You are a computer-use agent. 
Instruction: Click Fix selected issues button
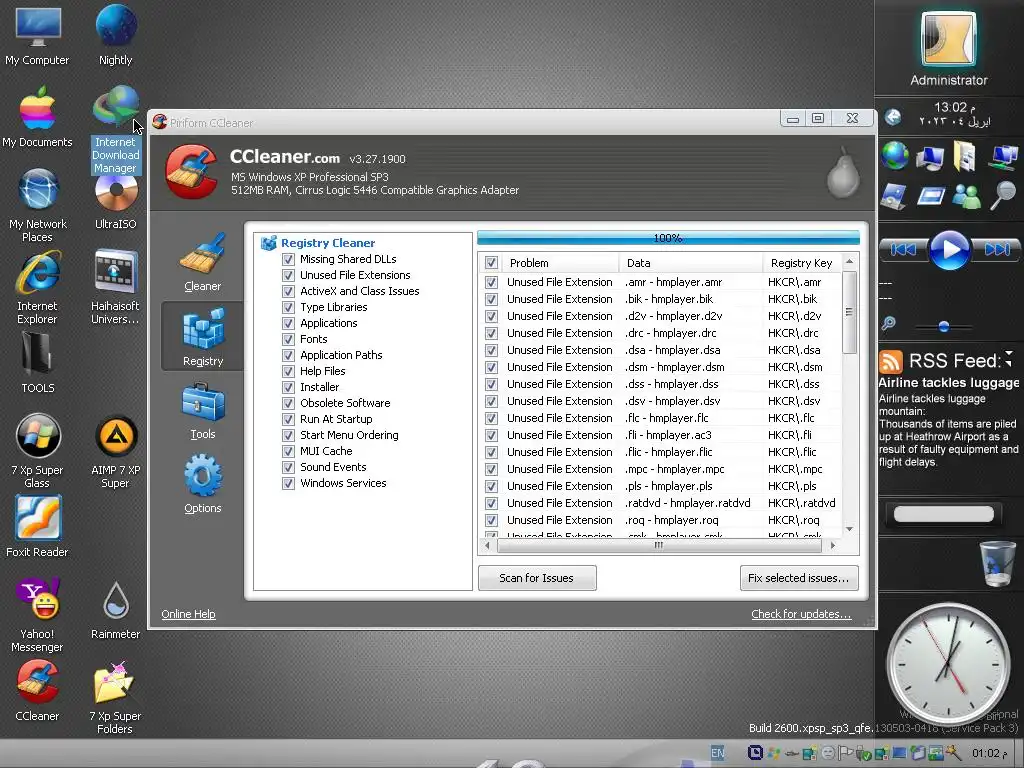click(799, 578)
